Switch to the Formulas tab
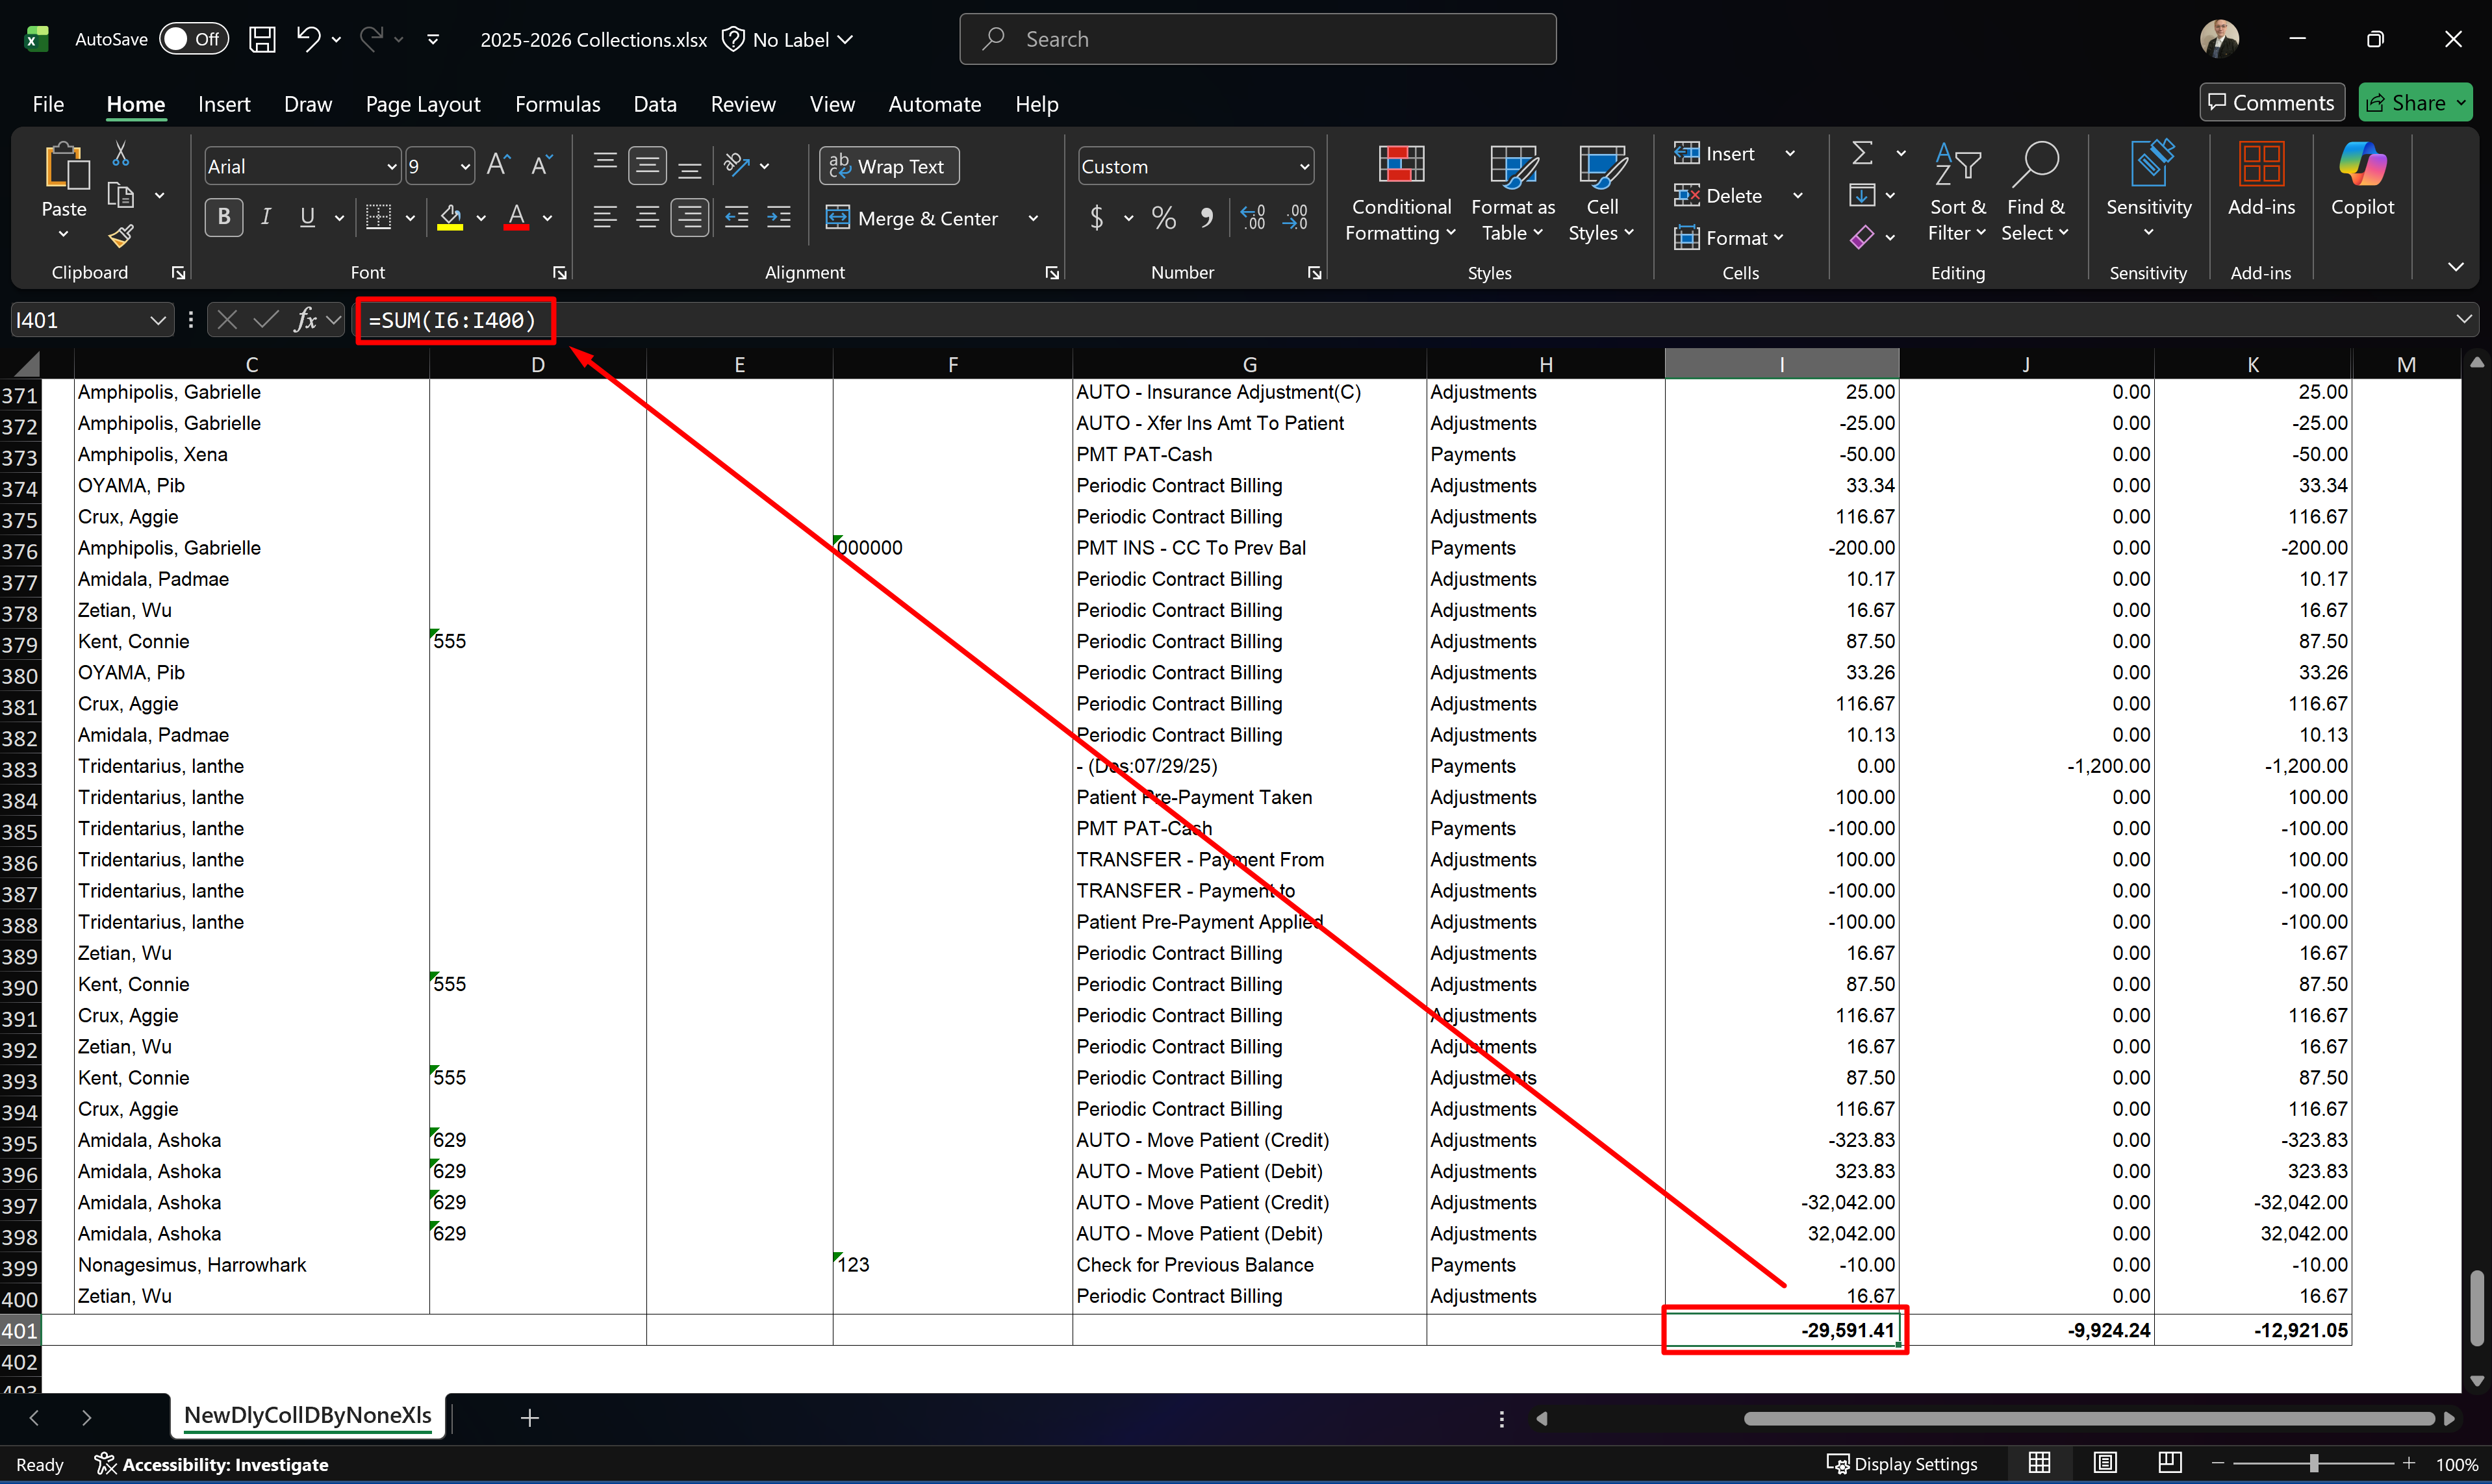This screenshot has width=2492, height=1484. (x=557, y=104)
